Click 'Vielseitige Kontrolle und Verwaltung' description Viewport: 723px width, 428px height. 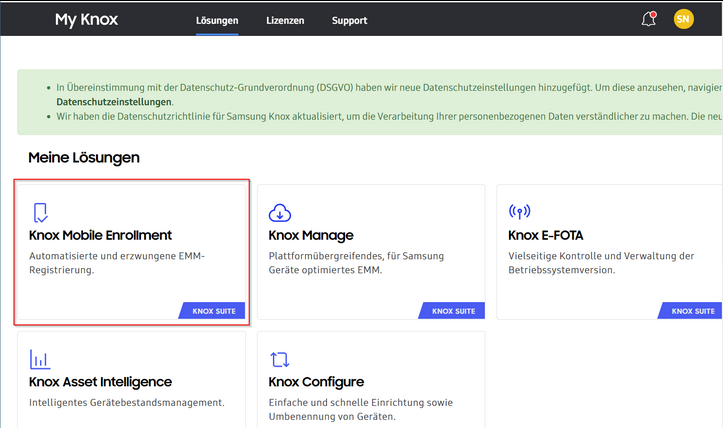[x=601, y=263]
